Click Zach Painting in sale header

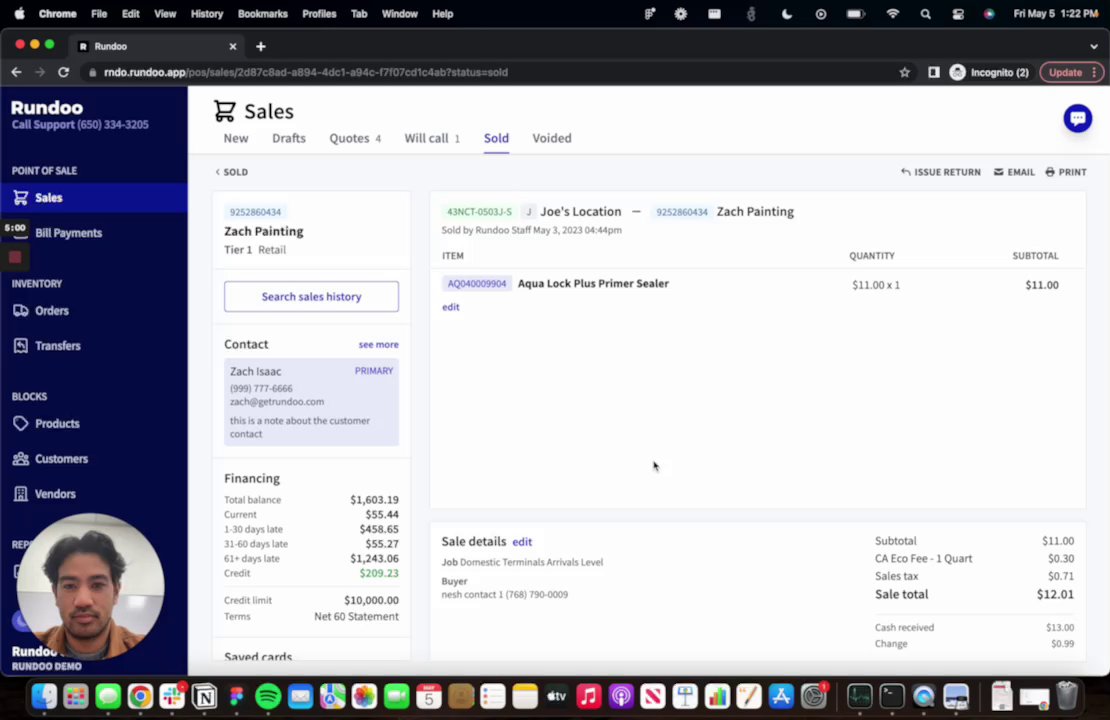pyautogui.click(x=755, y=212)
